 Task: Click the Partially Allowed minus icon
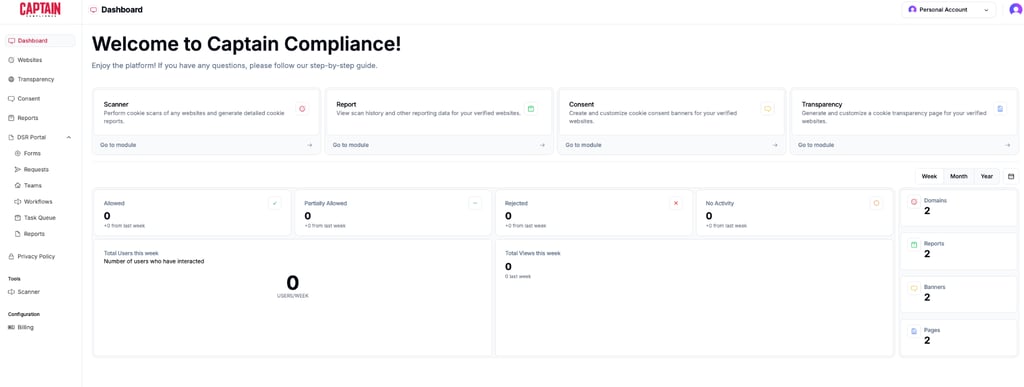pos(475,203)
